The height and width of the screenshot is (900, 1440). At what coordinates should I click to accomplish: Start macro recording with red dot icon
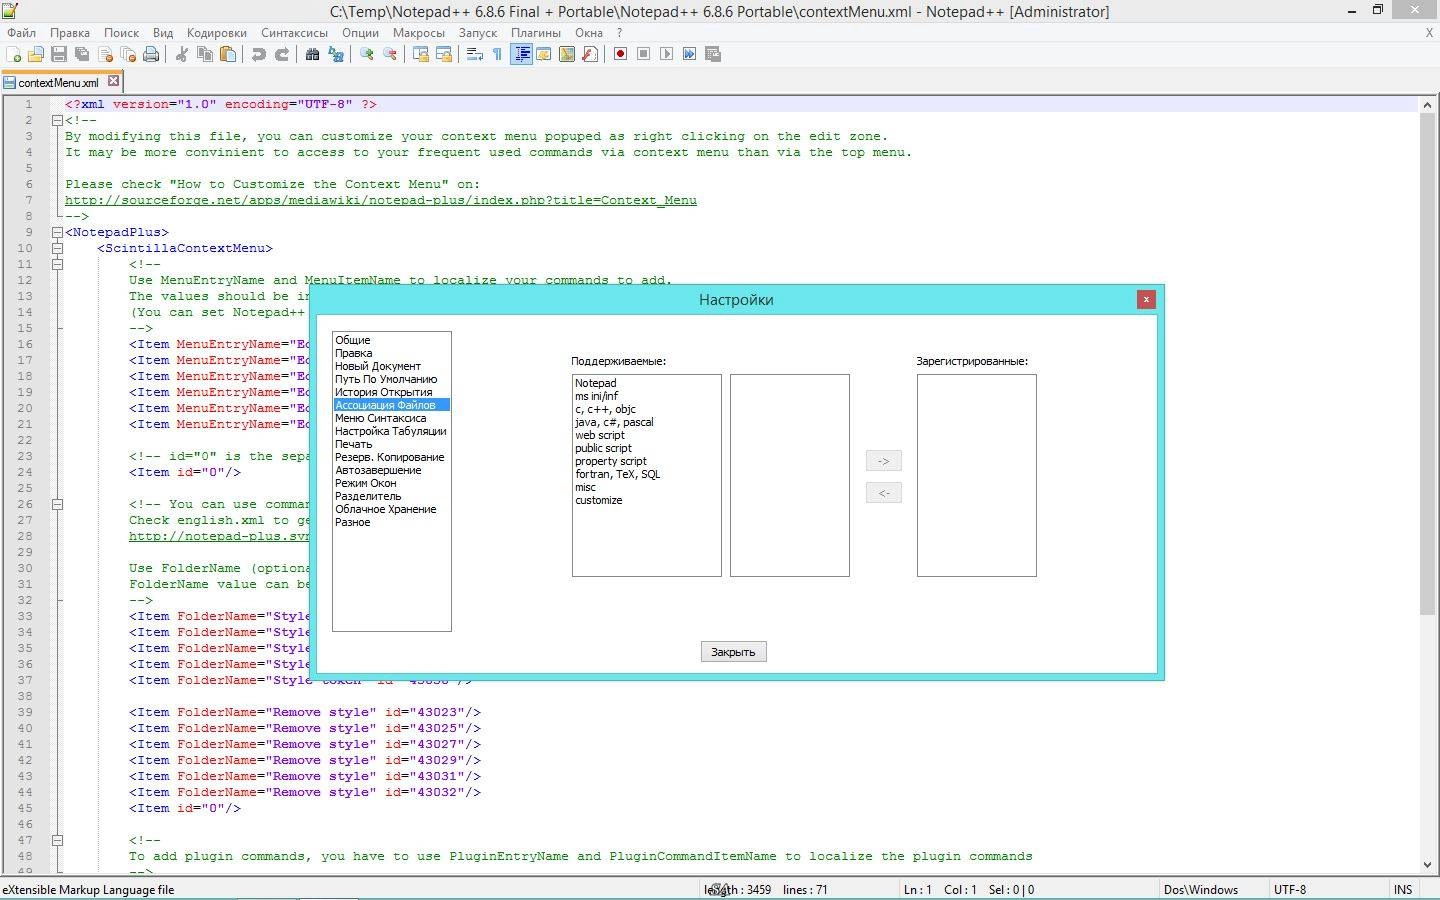point(620,54)
